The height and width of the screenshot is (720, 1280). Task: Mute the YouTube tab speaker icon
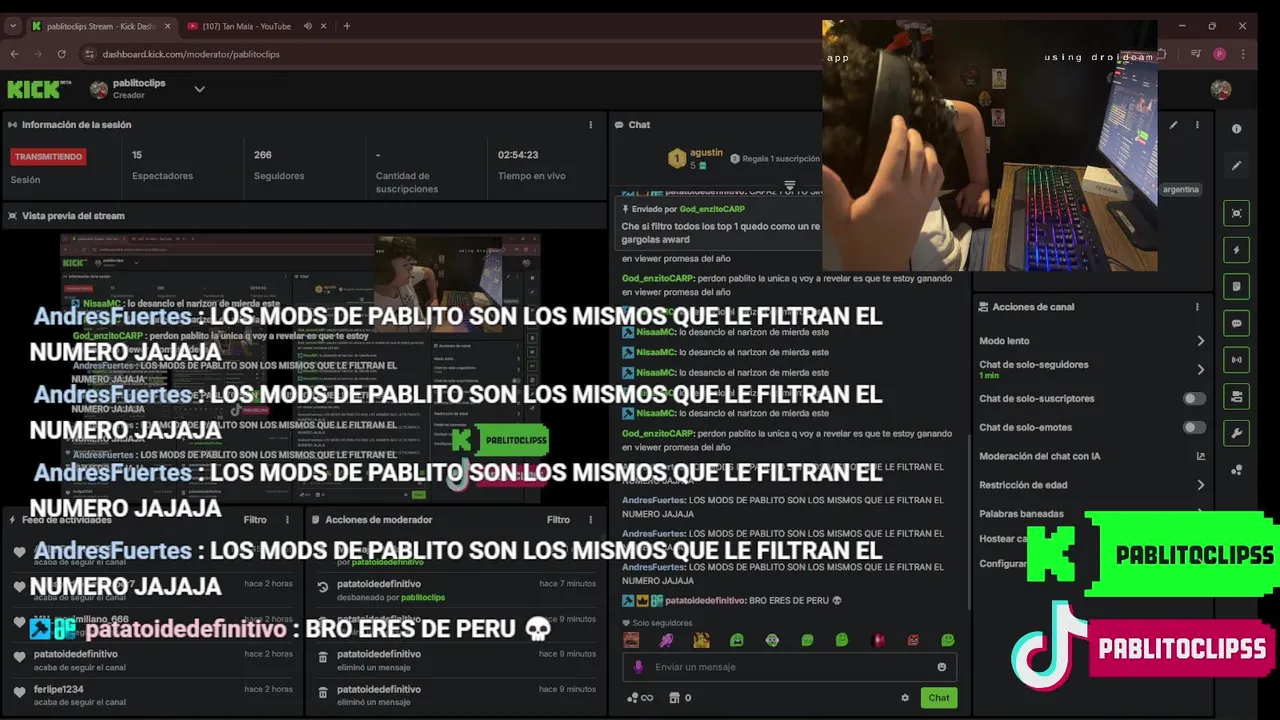(x=308, y=26)
